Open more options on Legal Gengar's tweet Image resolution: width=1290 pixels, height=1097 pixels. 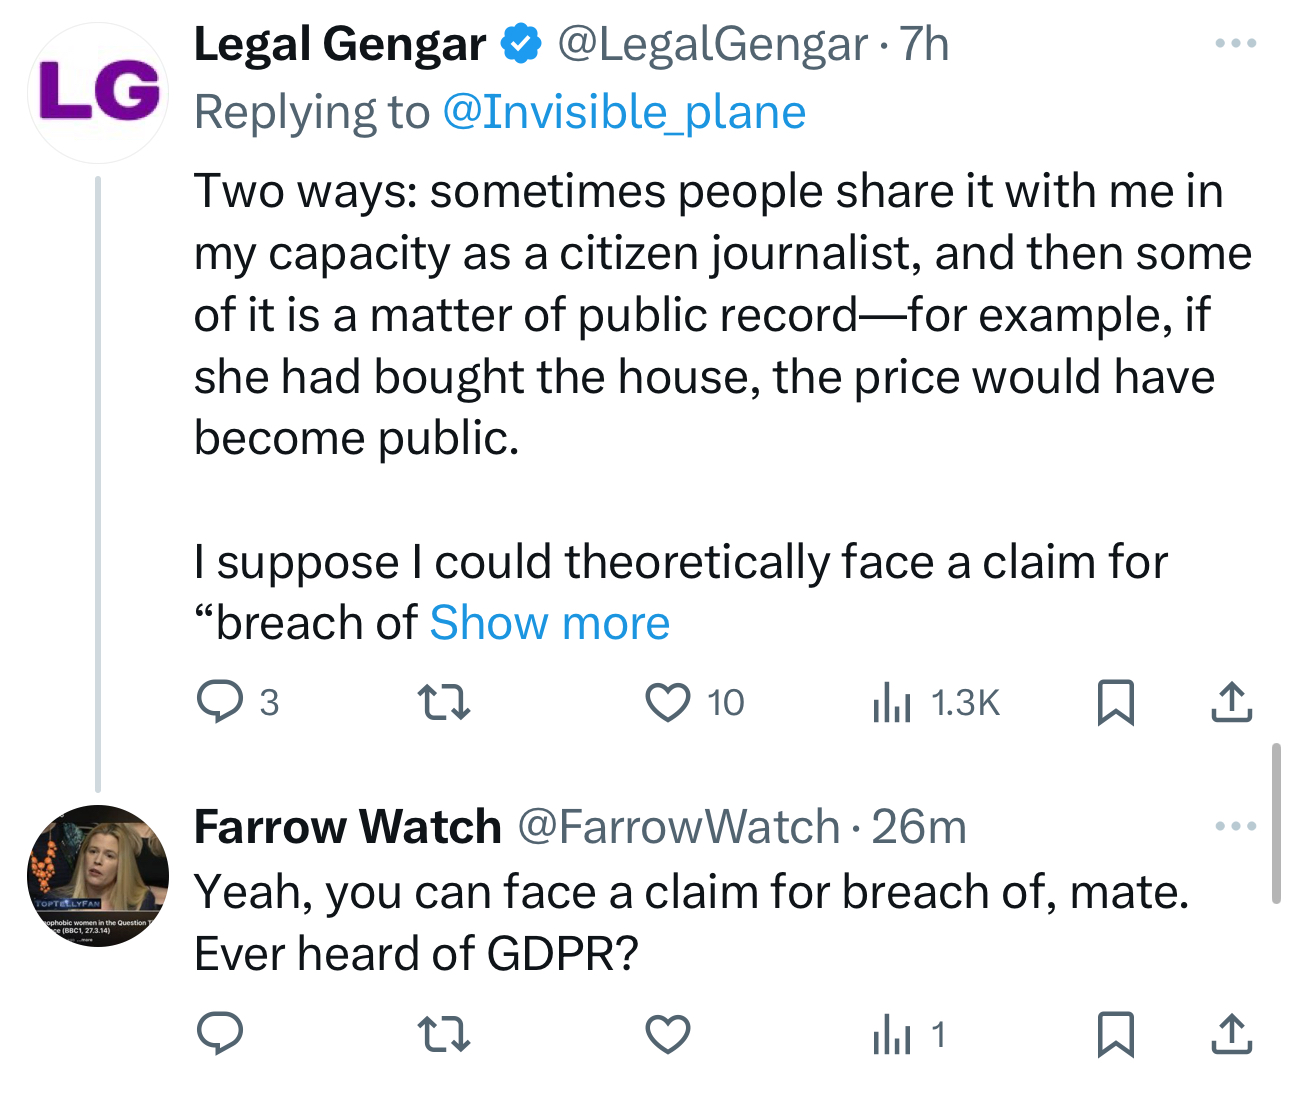click(1235, 44)
